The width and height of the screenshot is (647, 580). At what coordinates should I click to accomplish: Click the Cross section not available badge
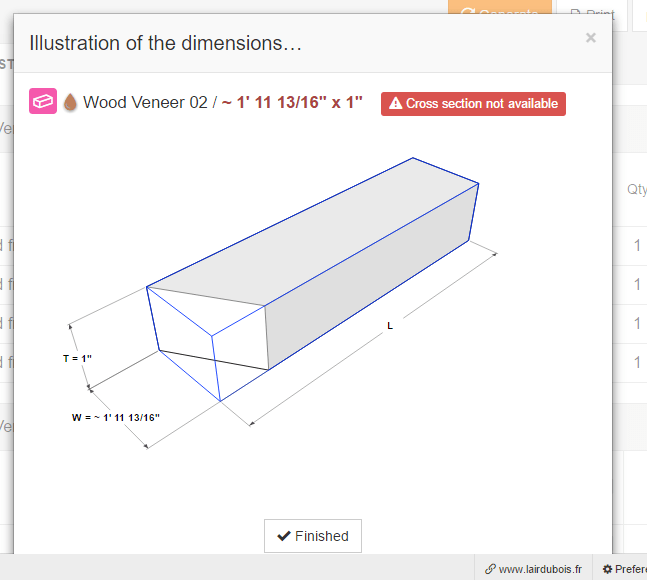[473, 104]
